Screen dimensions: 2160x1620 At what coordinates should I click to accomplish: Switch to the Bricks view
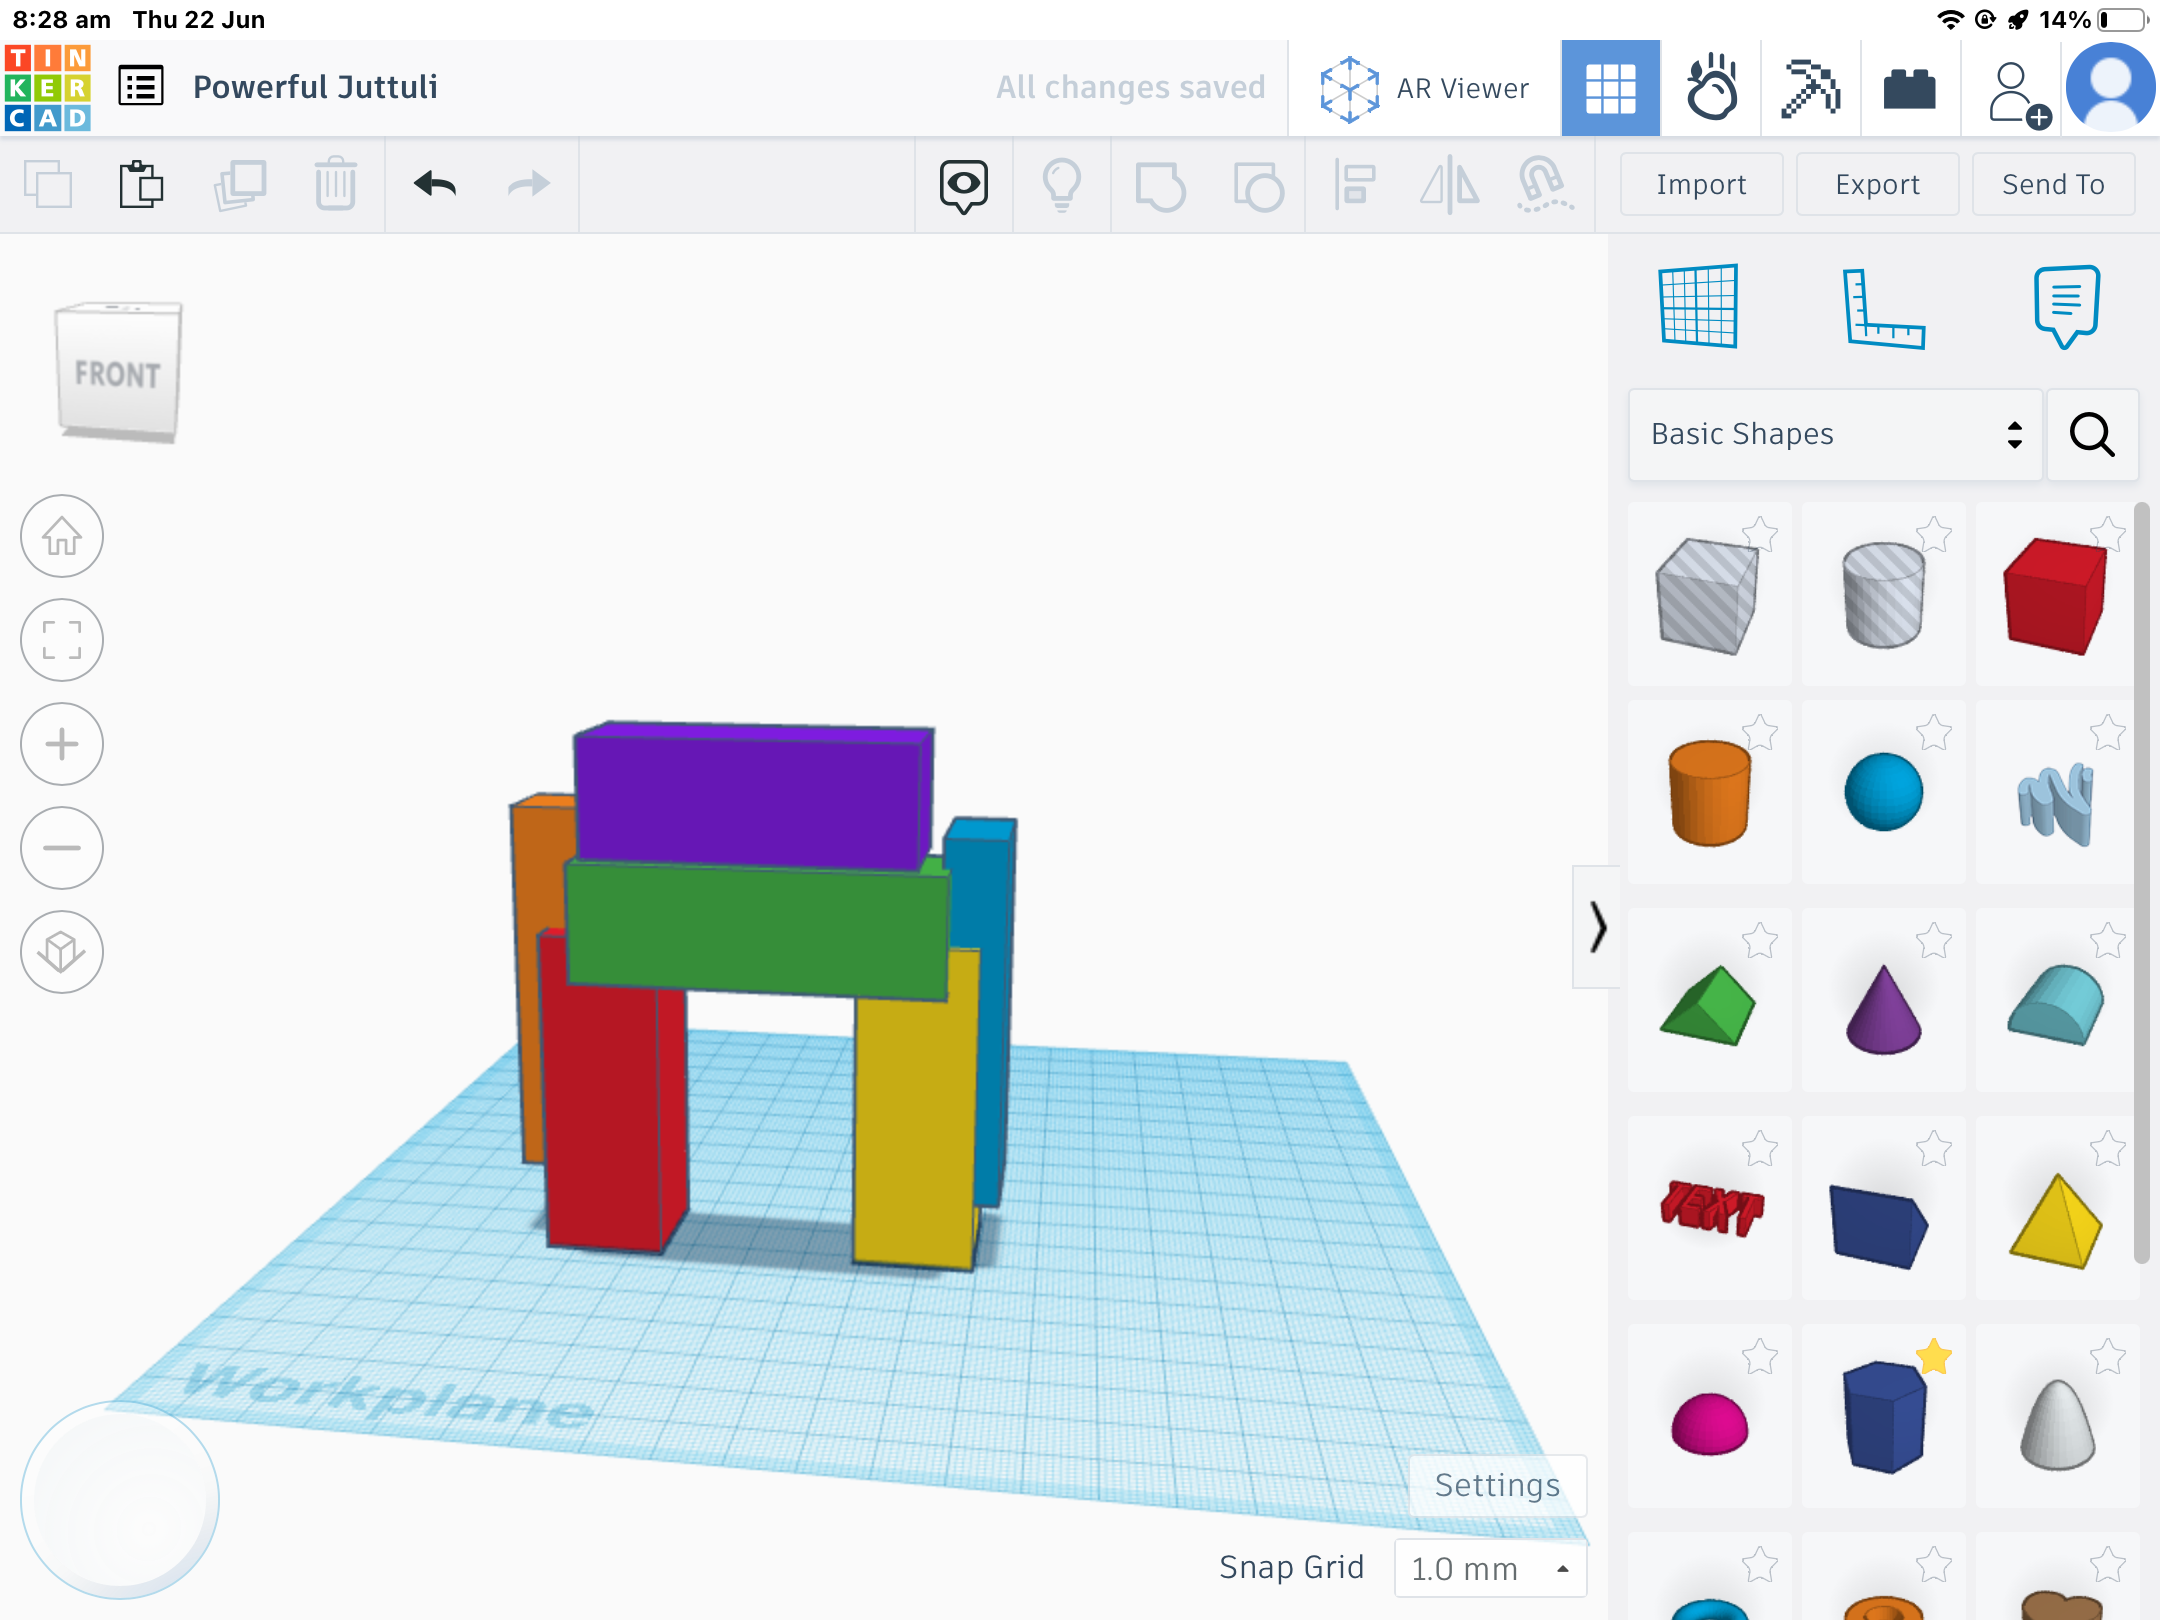[x=1910, y=89]
